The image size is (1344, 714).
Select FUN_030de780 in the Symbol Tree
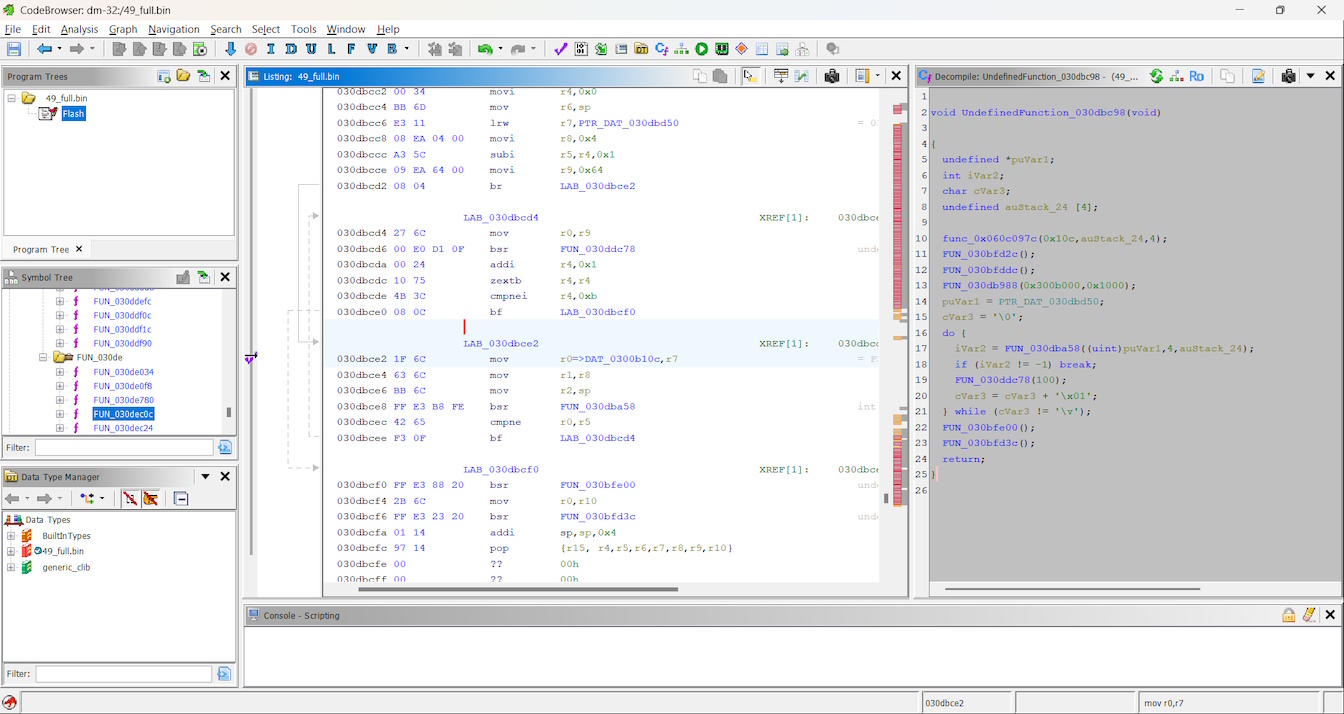(123, 400)
